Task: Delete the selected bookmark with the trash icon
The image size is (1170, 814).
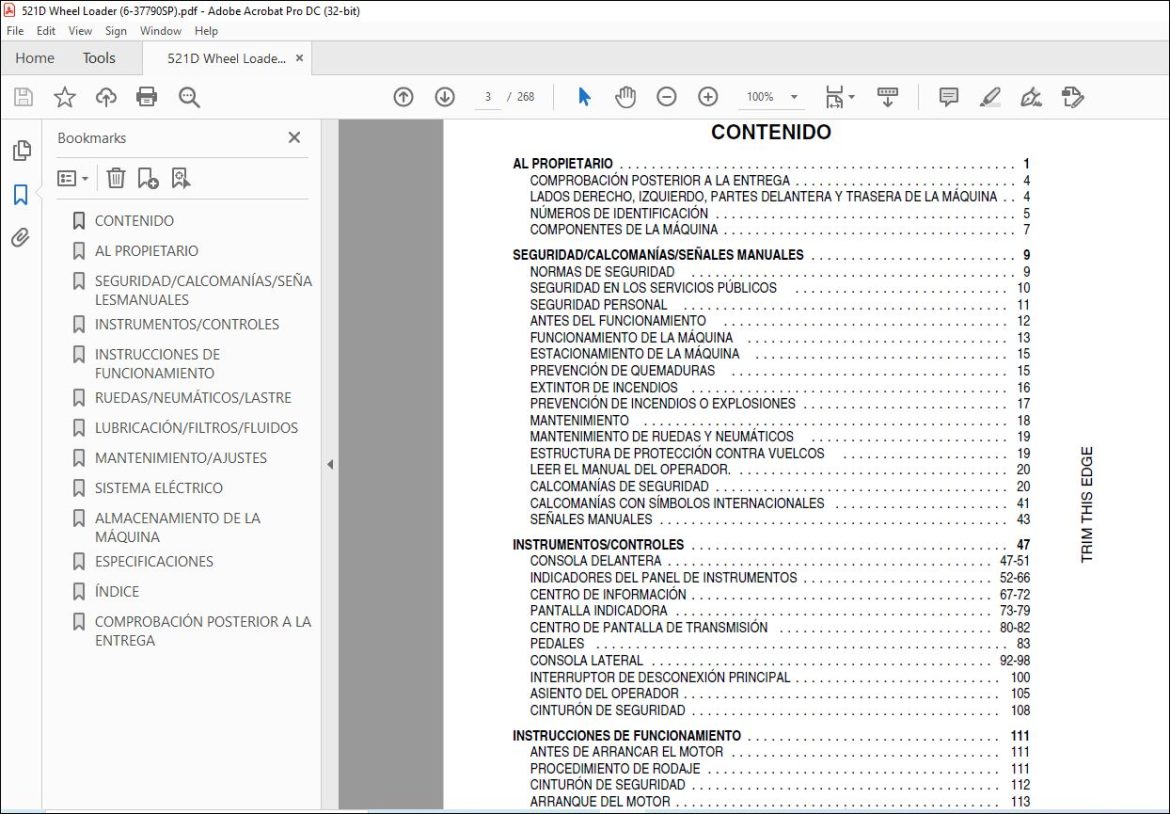Action: click(116, 178)
